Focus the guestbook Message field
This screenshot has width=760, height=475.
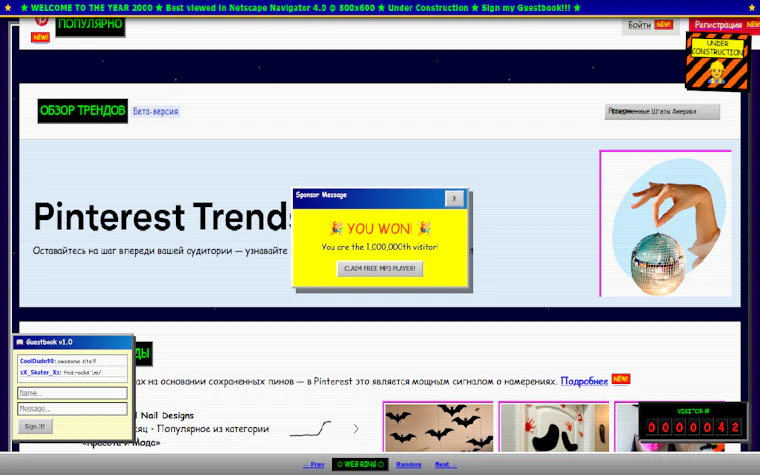72,409
